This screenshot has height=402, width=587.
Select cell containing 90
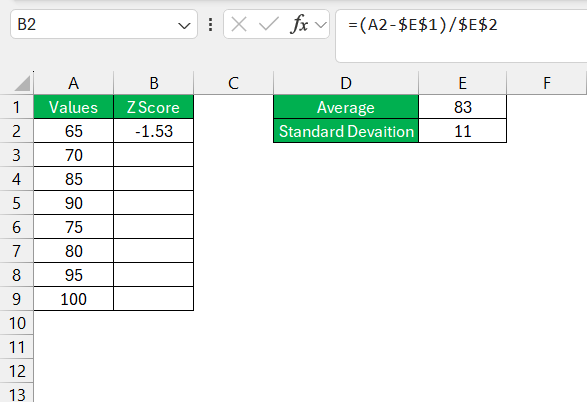coord(73,203)
